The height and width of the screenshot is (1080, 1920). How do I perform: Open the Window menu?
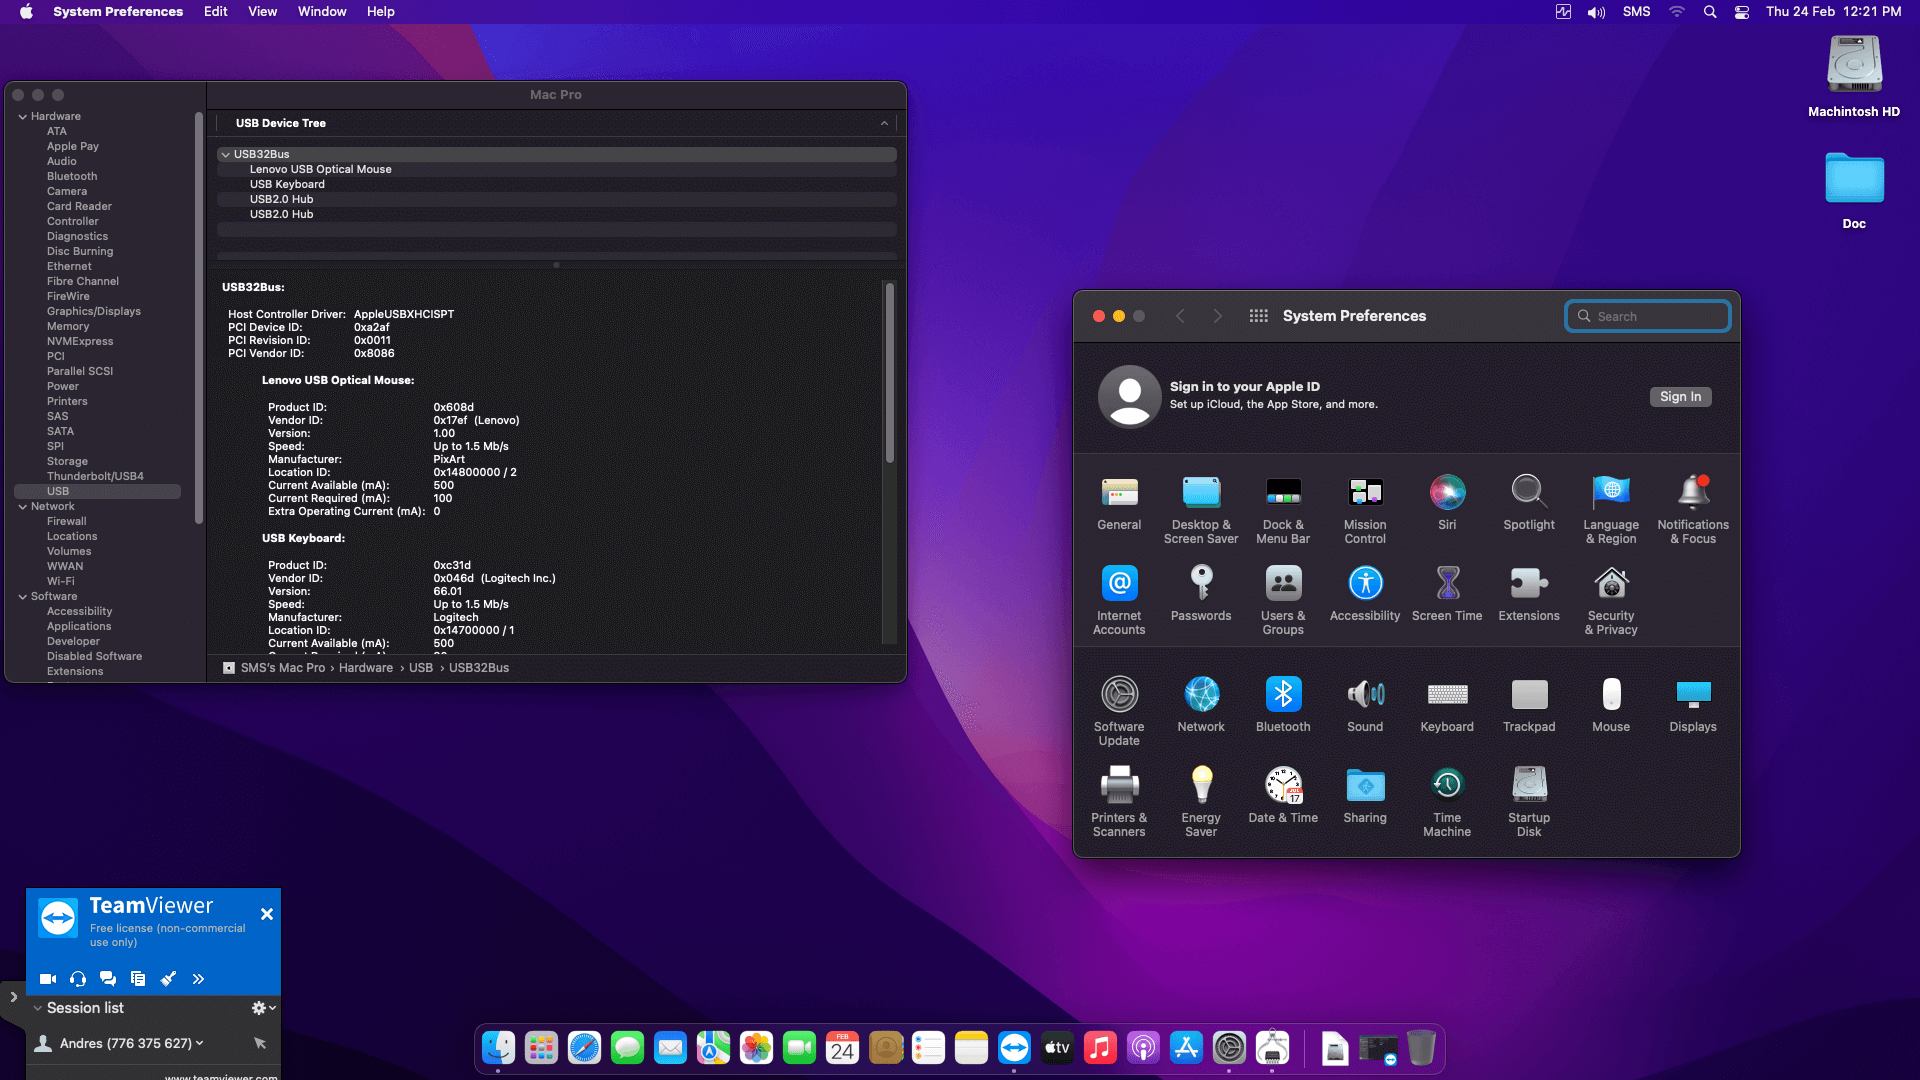[322, 12]
